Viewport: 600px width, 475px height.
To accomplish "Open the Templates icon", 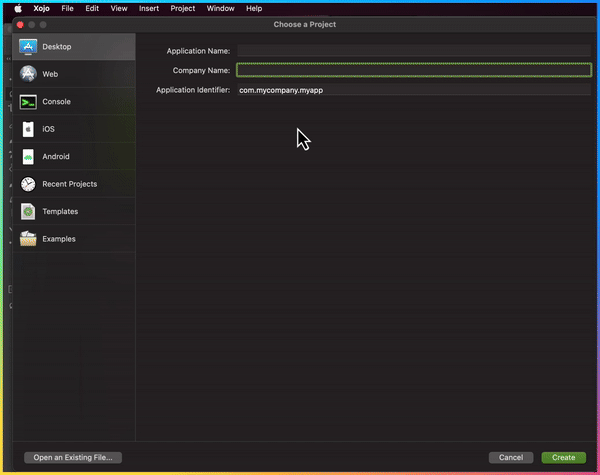I will [x=28, y=211].
